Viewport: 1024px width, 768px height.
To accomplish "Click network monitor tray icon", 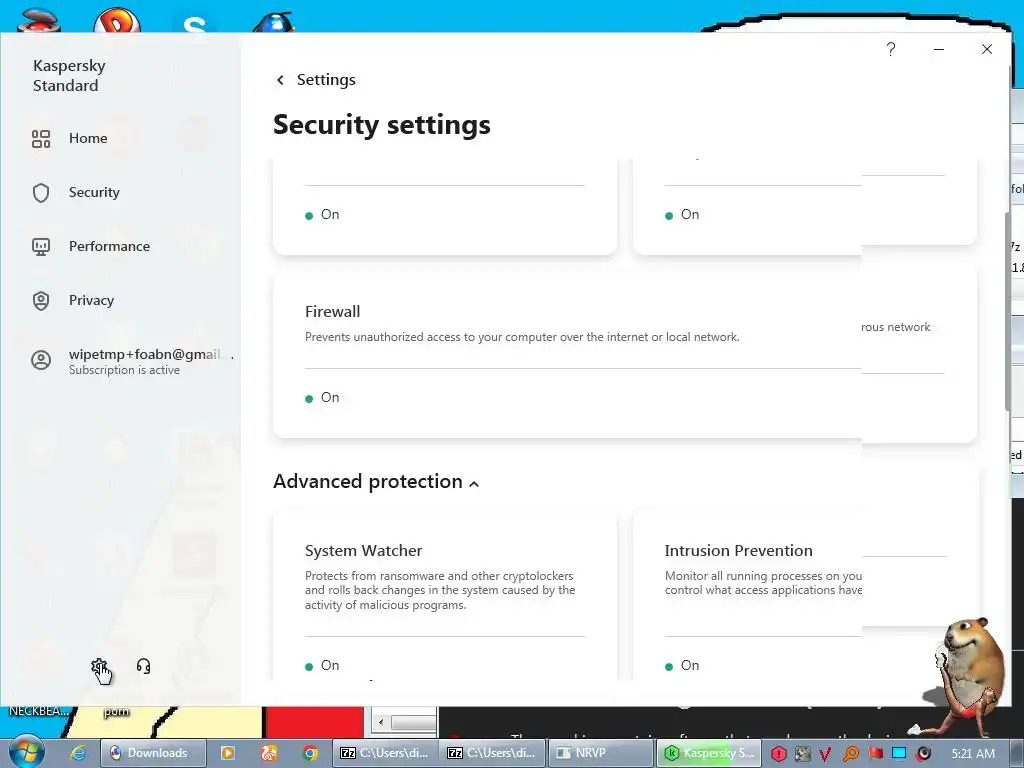I will [899, 753].
